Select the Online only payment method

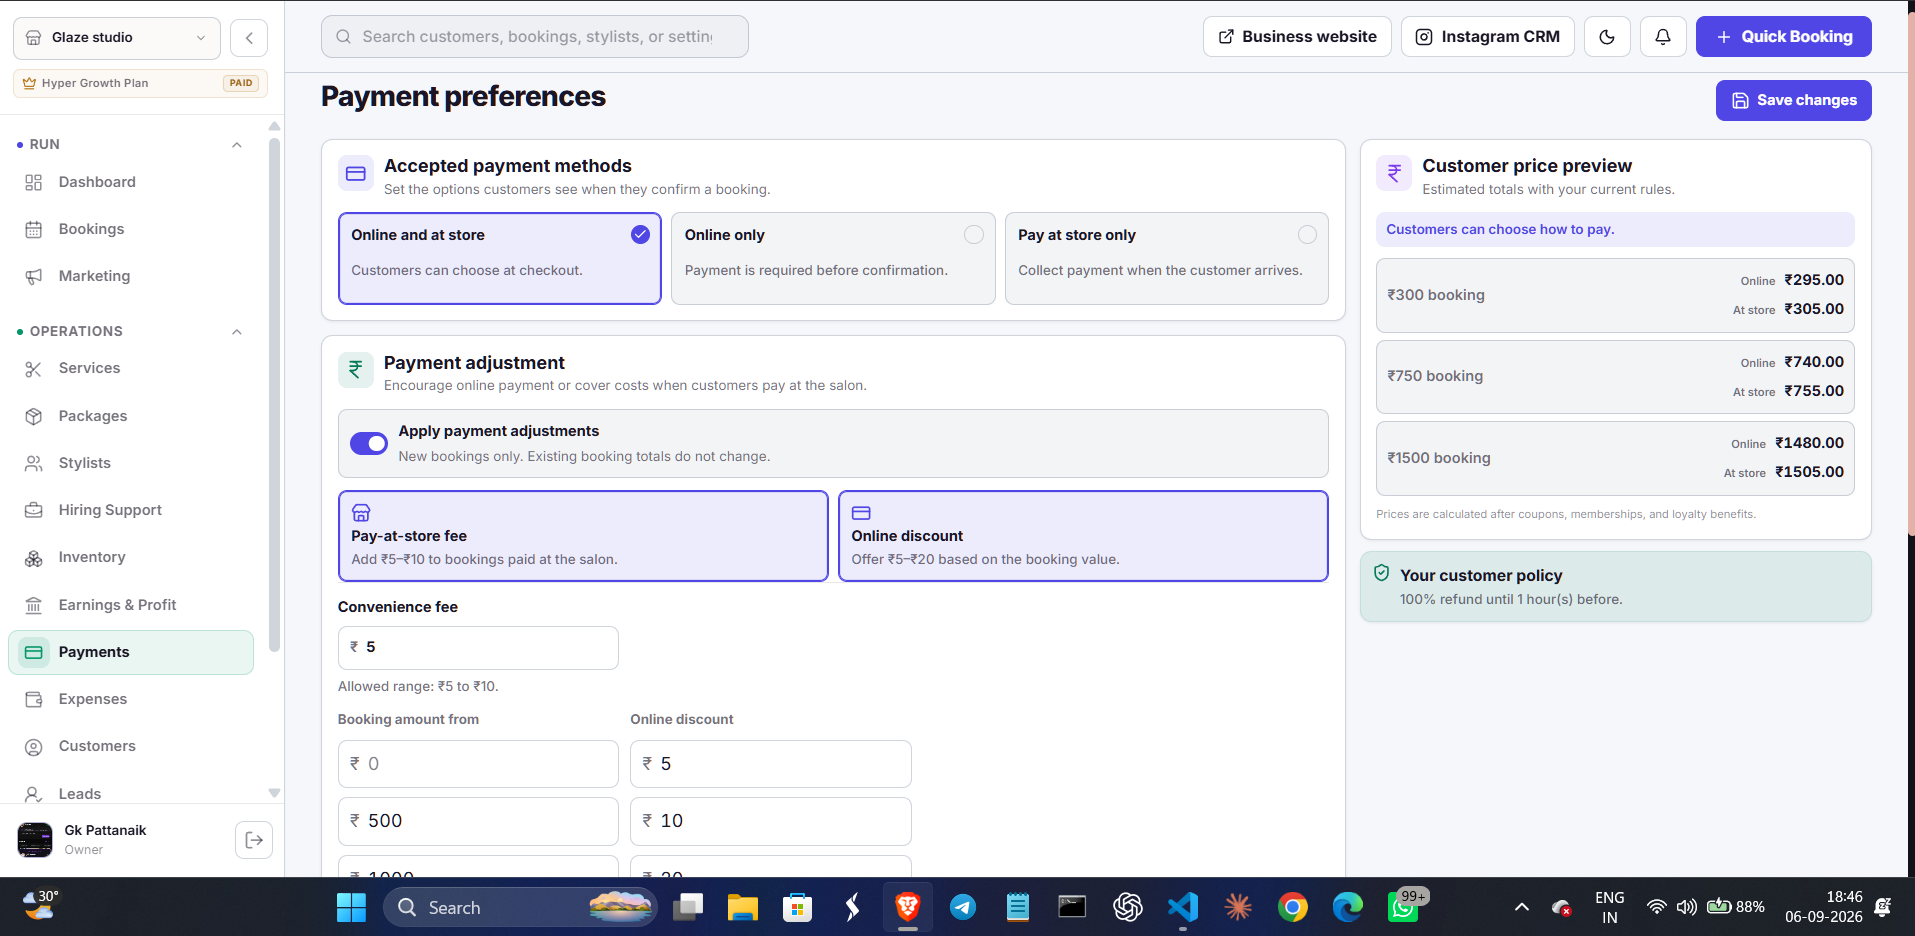pos(833,258)
